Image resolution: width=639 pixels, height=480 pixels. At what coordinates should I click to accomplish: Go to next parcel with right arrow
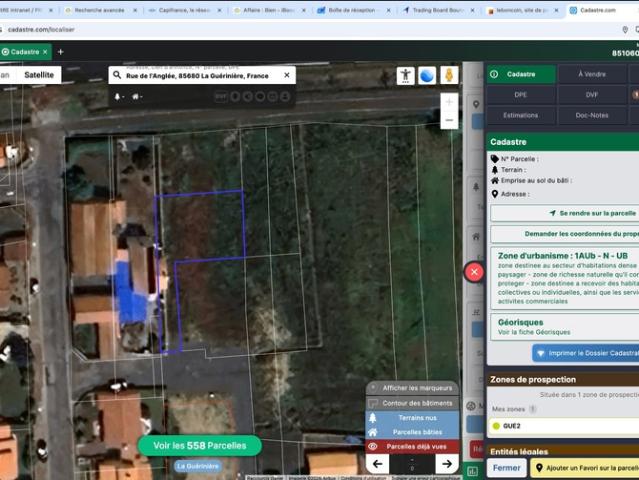(447, 464)
